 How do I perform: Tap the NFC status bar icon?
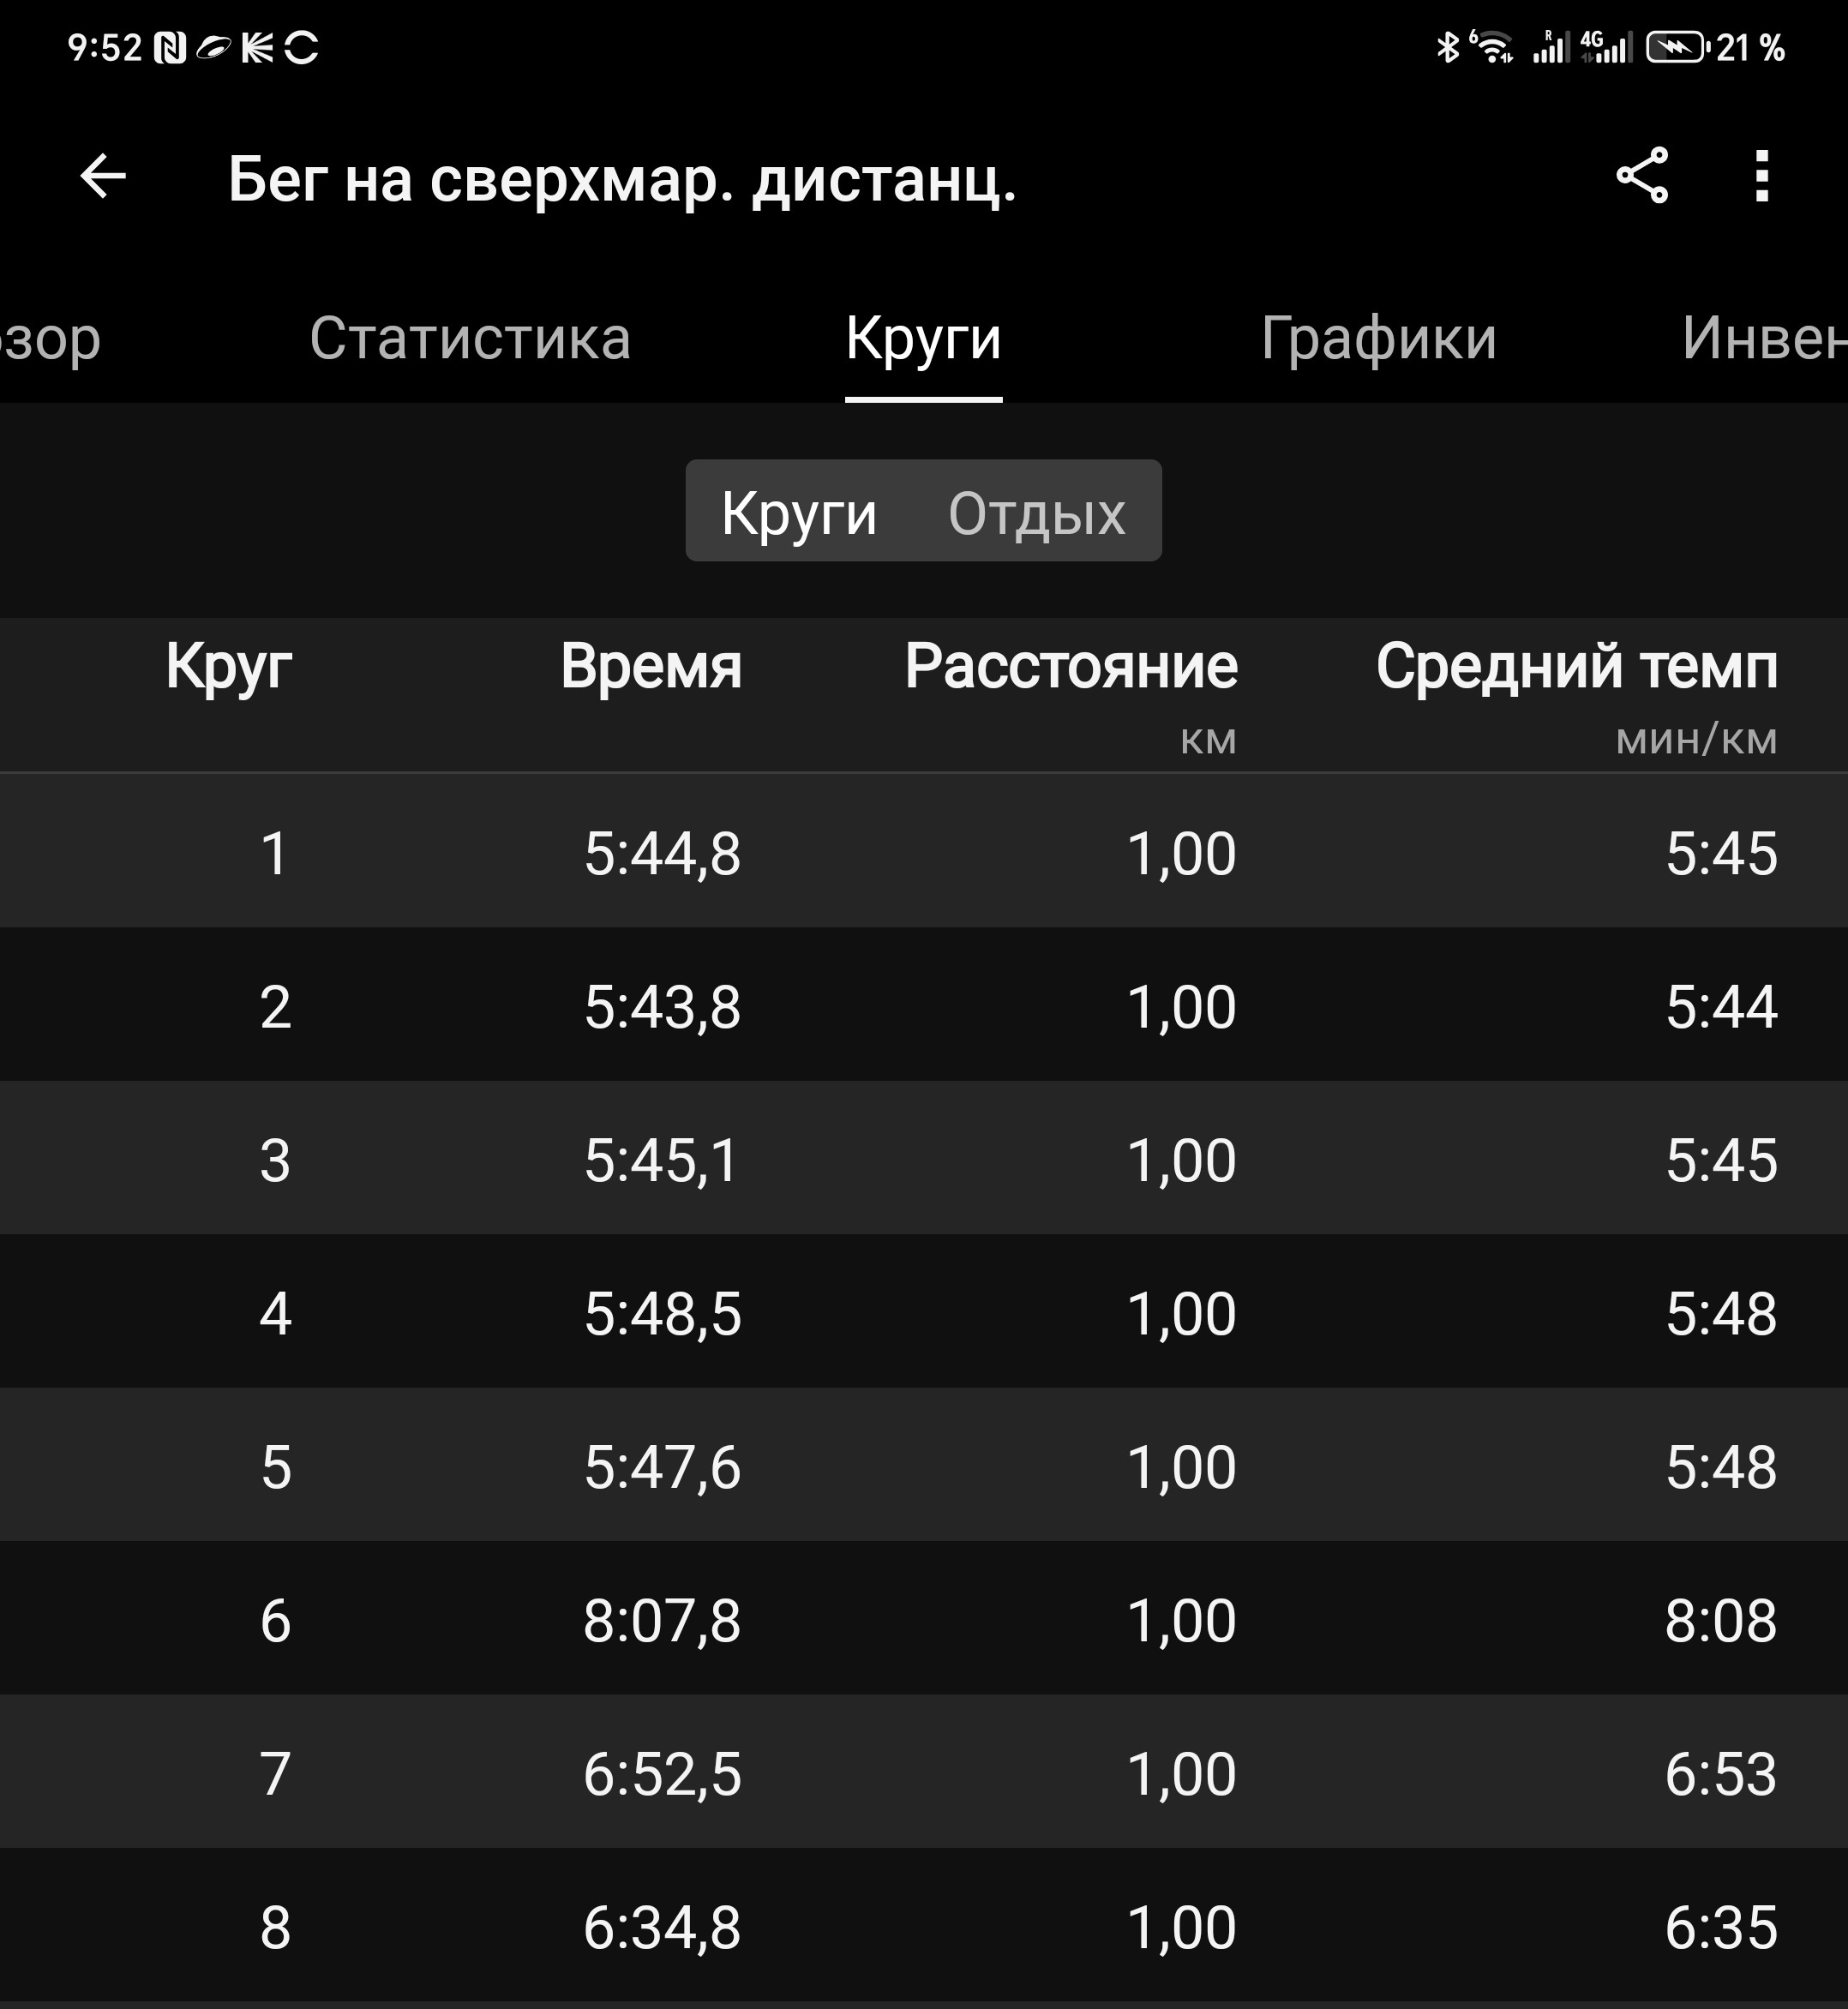tap(170, 48)
